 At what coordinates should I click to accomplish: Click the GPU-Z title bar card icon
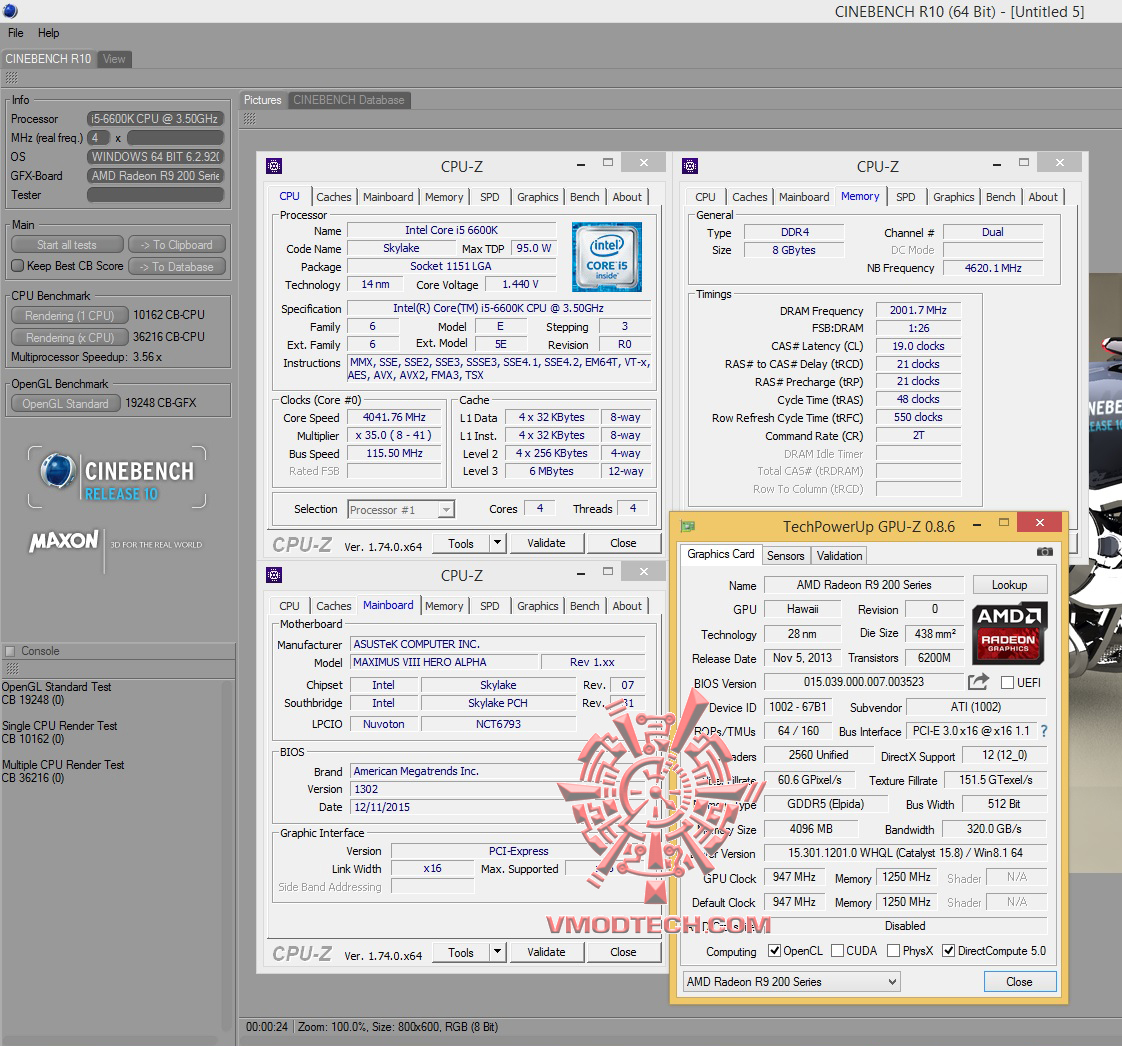pos(688,526)
